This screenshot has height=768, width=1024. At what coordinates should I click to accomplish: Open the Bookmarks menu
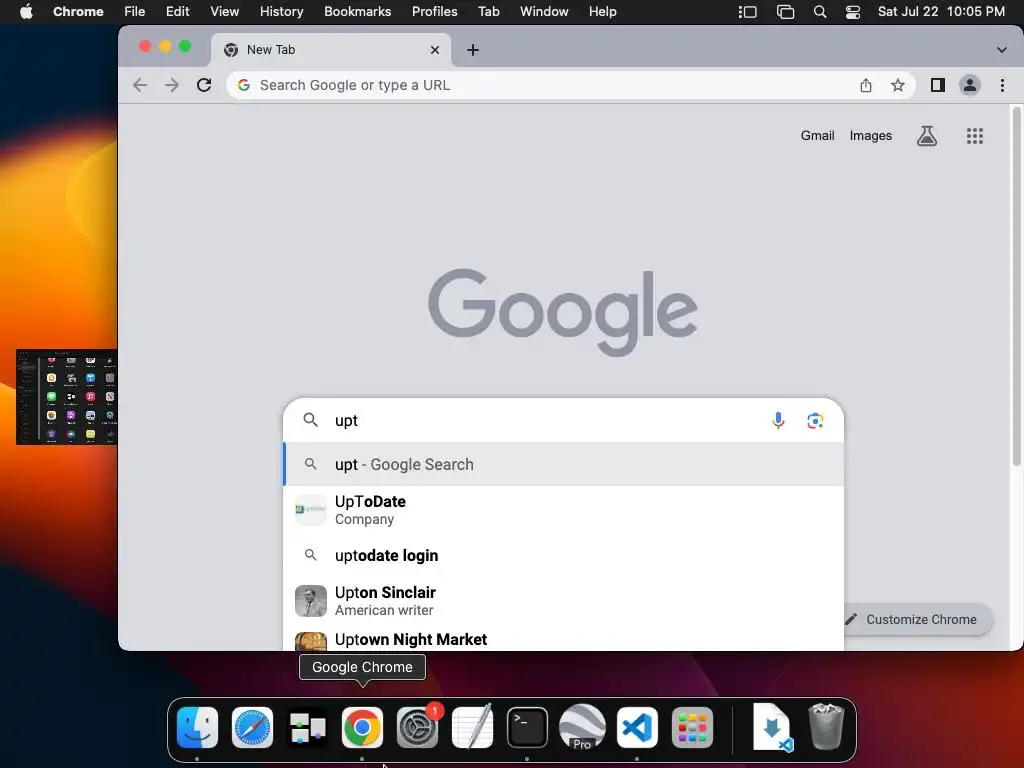(x=357, y=12)
